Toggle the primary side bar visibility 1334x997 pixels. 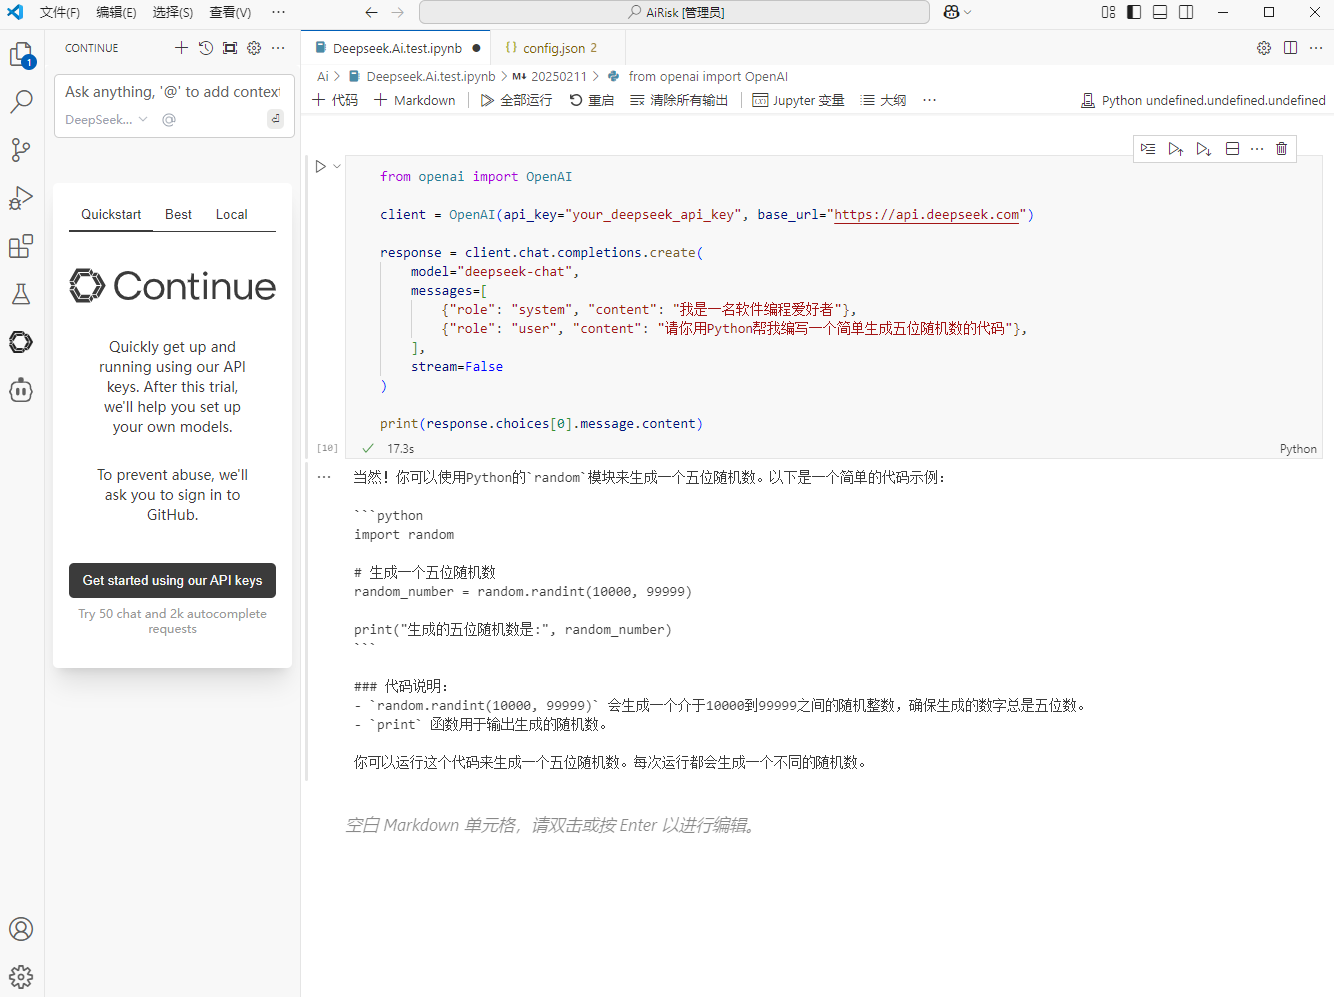pos(1134,12)
